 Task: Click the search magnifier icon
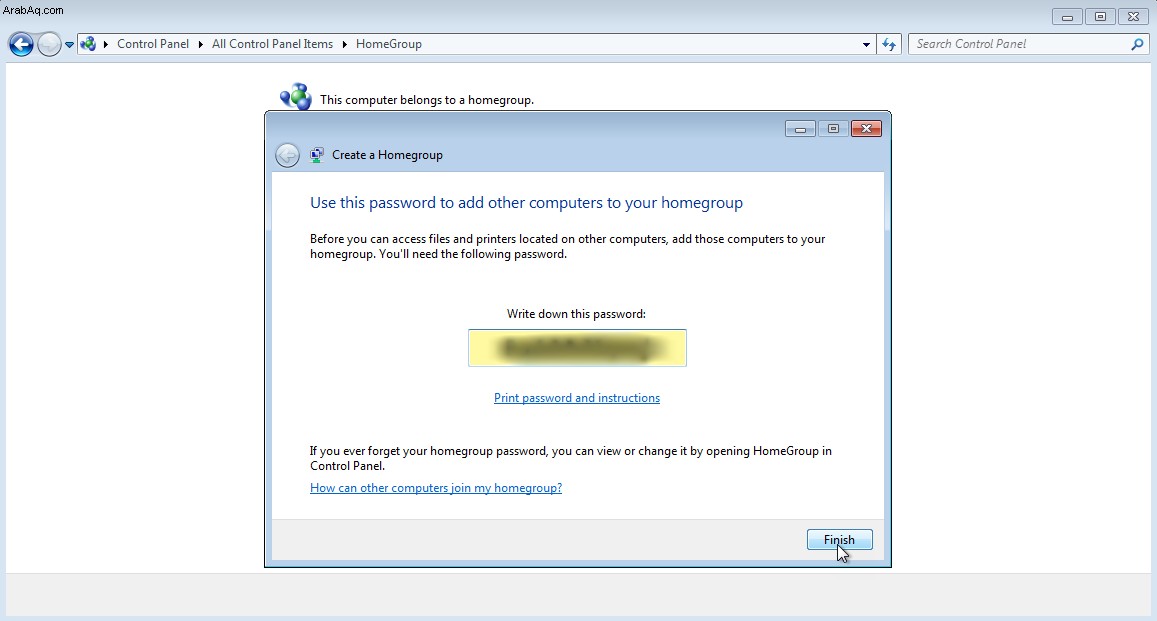pyautogui.click(x=1137, y=44)
